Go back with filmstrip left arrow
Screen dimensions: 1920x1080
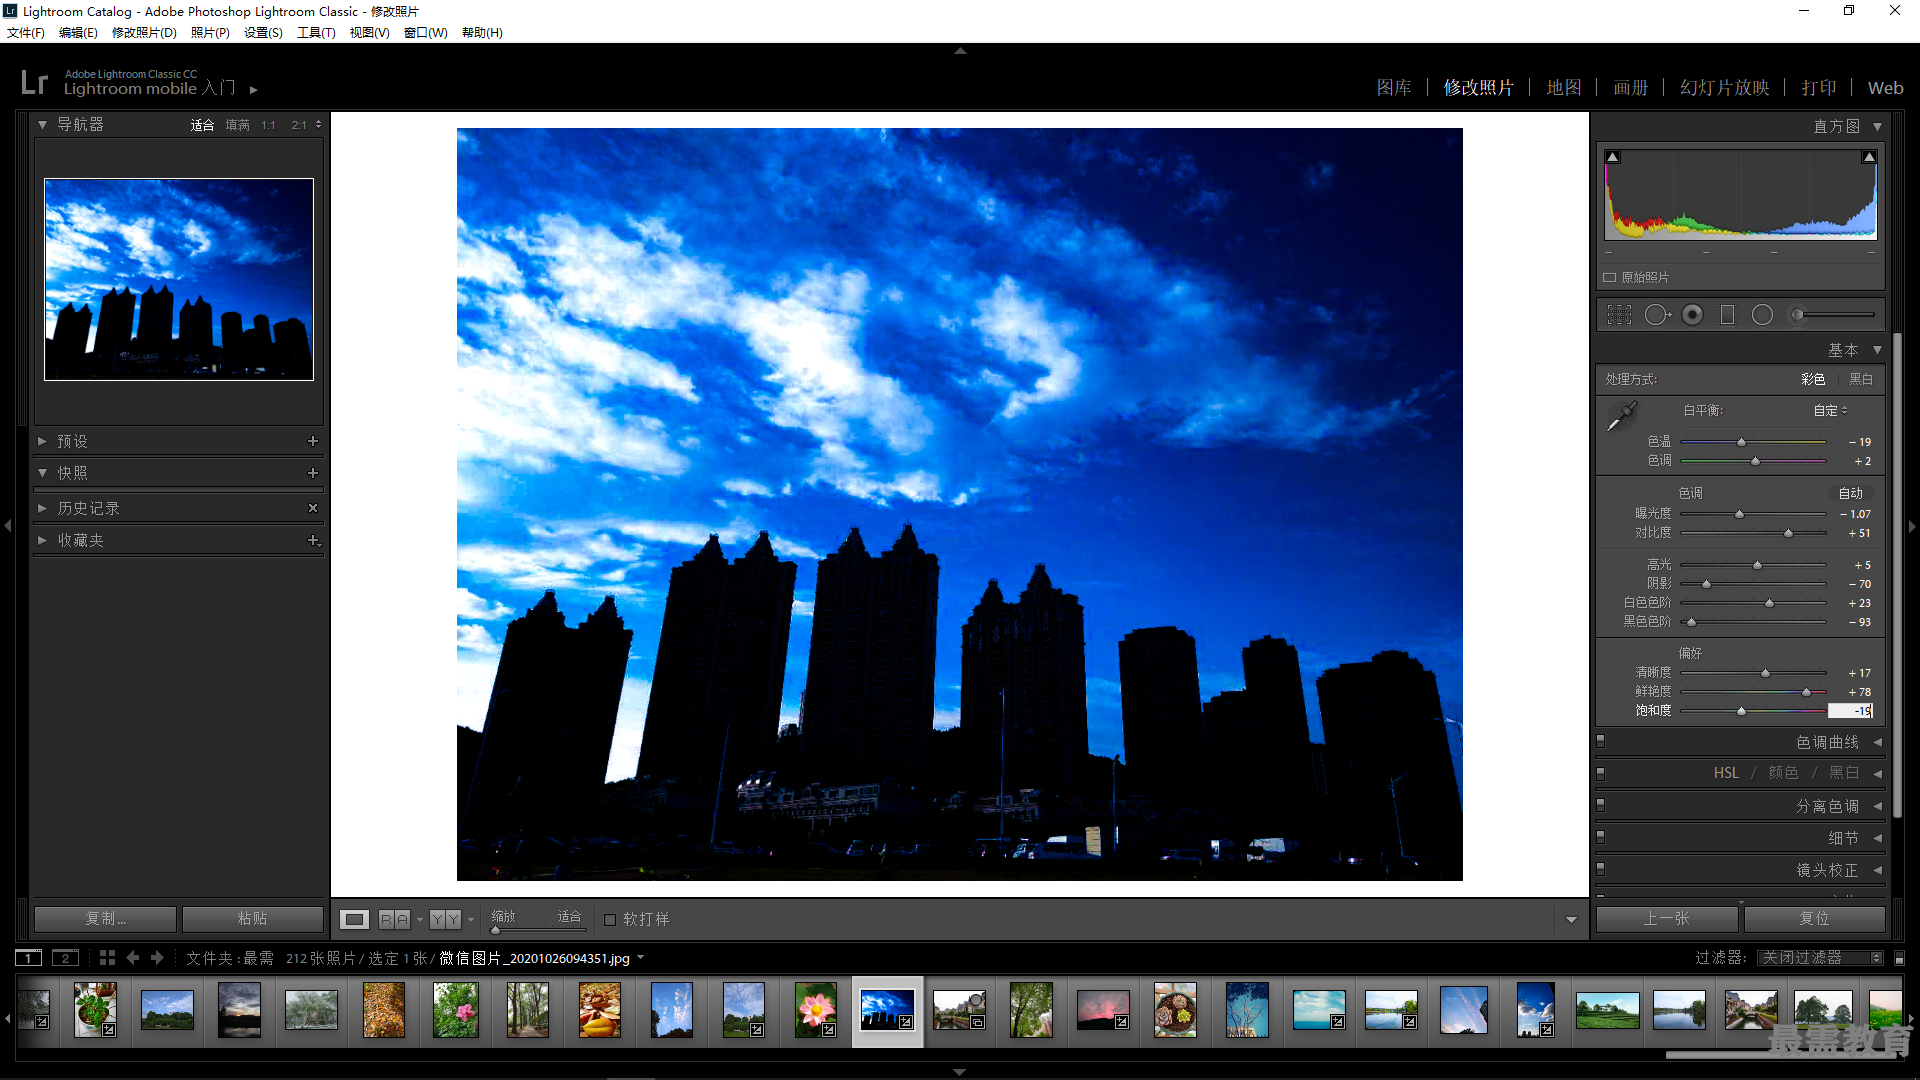(133, 958)
